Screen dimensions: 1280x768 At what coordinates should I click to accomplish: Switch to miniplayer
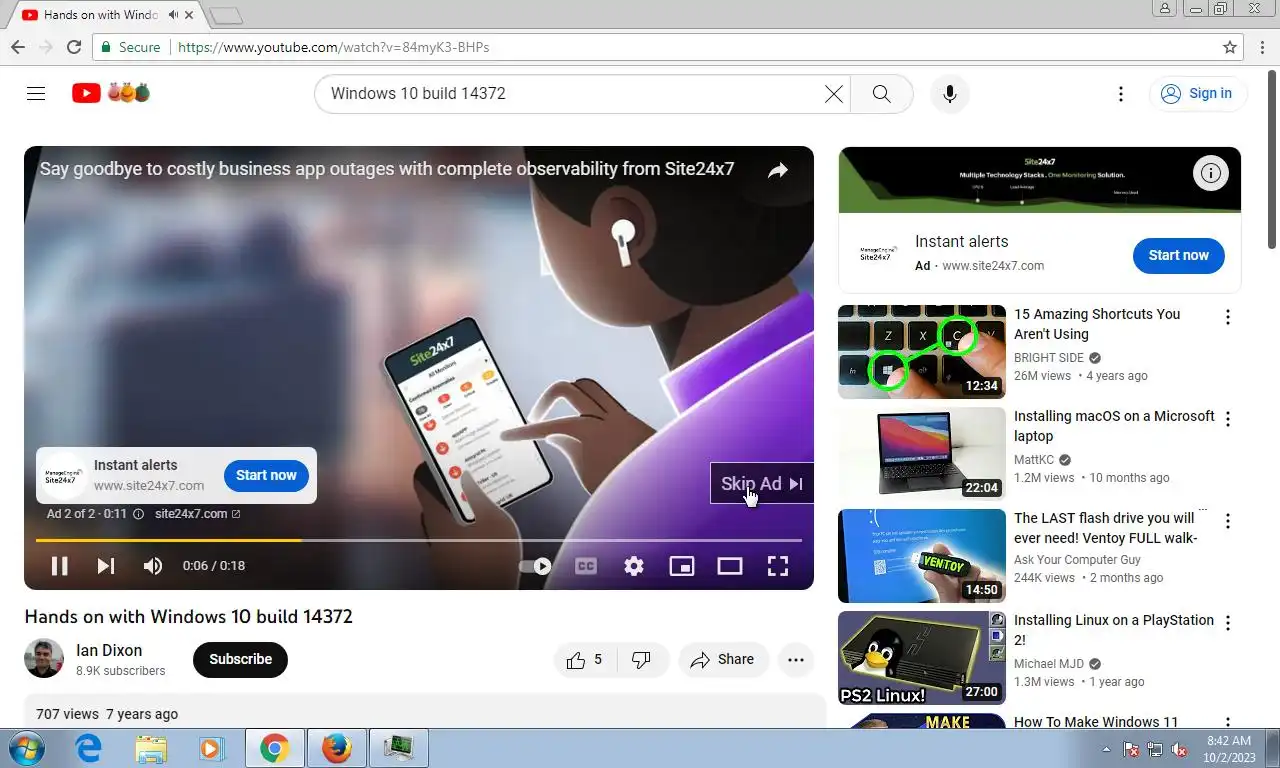click(681, 566)
